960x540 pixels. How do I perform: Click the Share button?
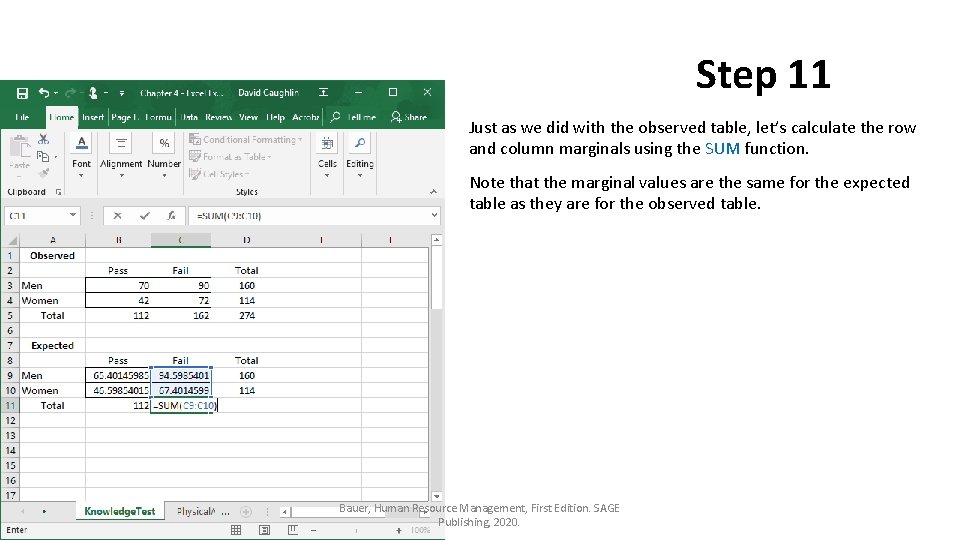[x=409, y=117]
